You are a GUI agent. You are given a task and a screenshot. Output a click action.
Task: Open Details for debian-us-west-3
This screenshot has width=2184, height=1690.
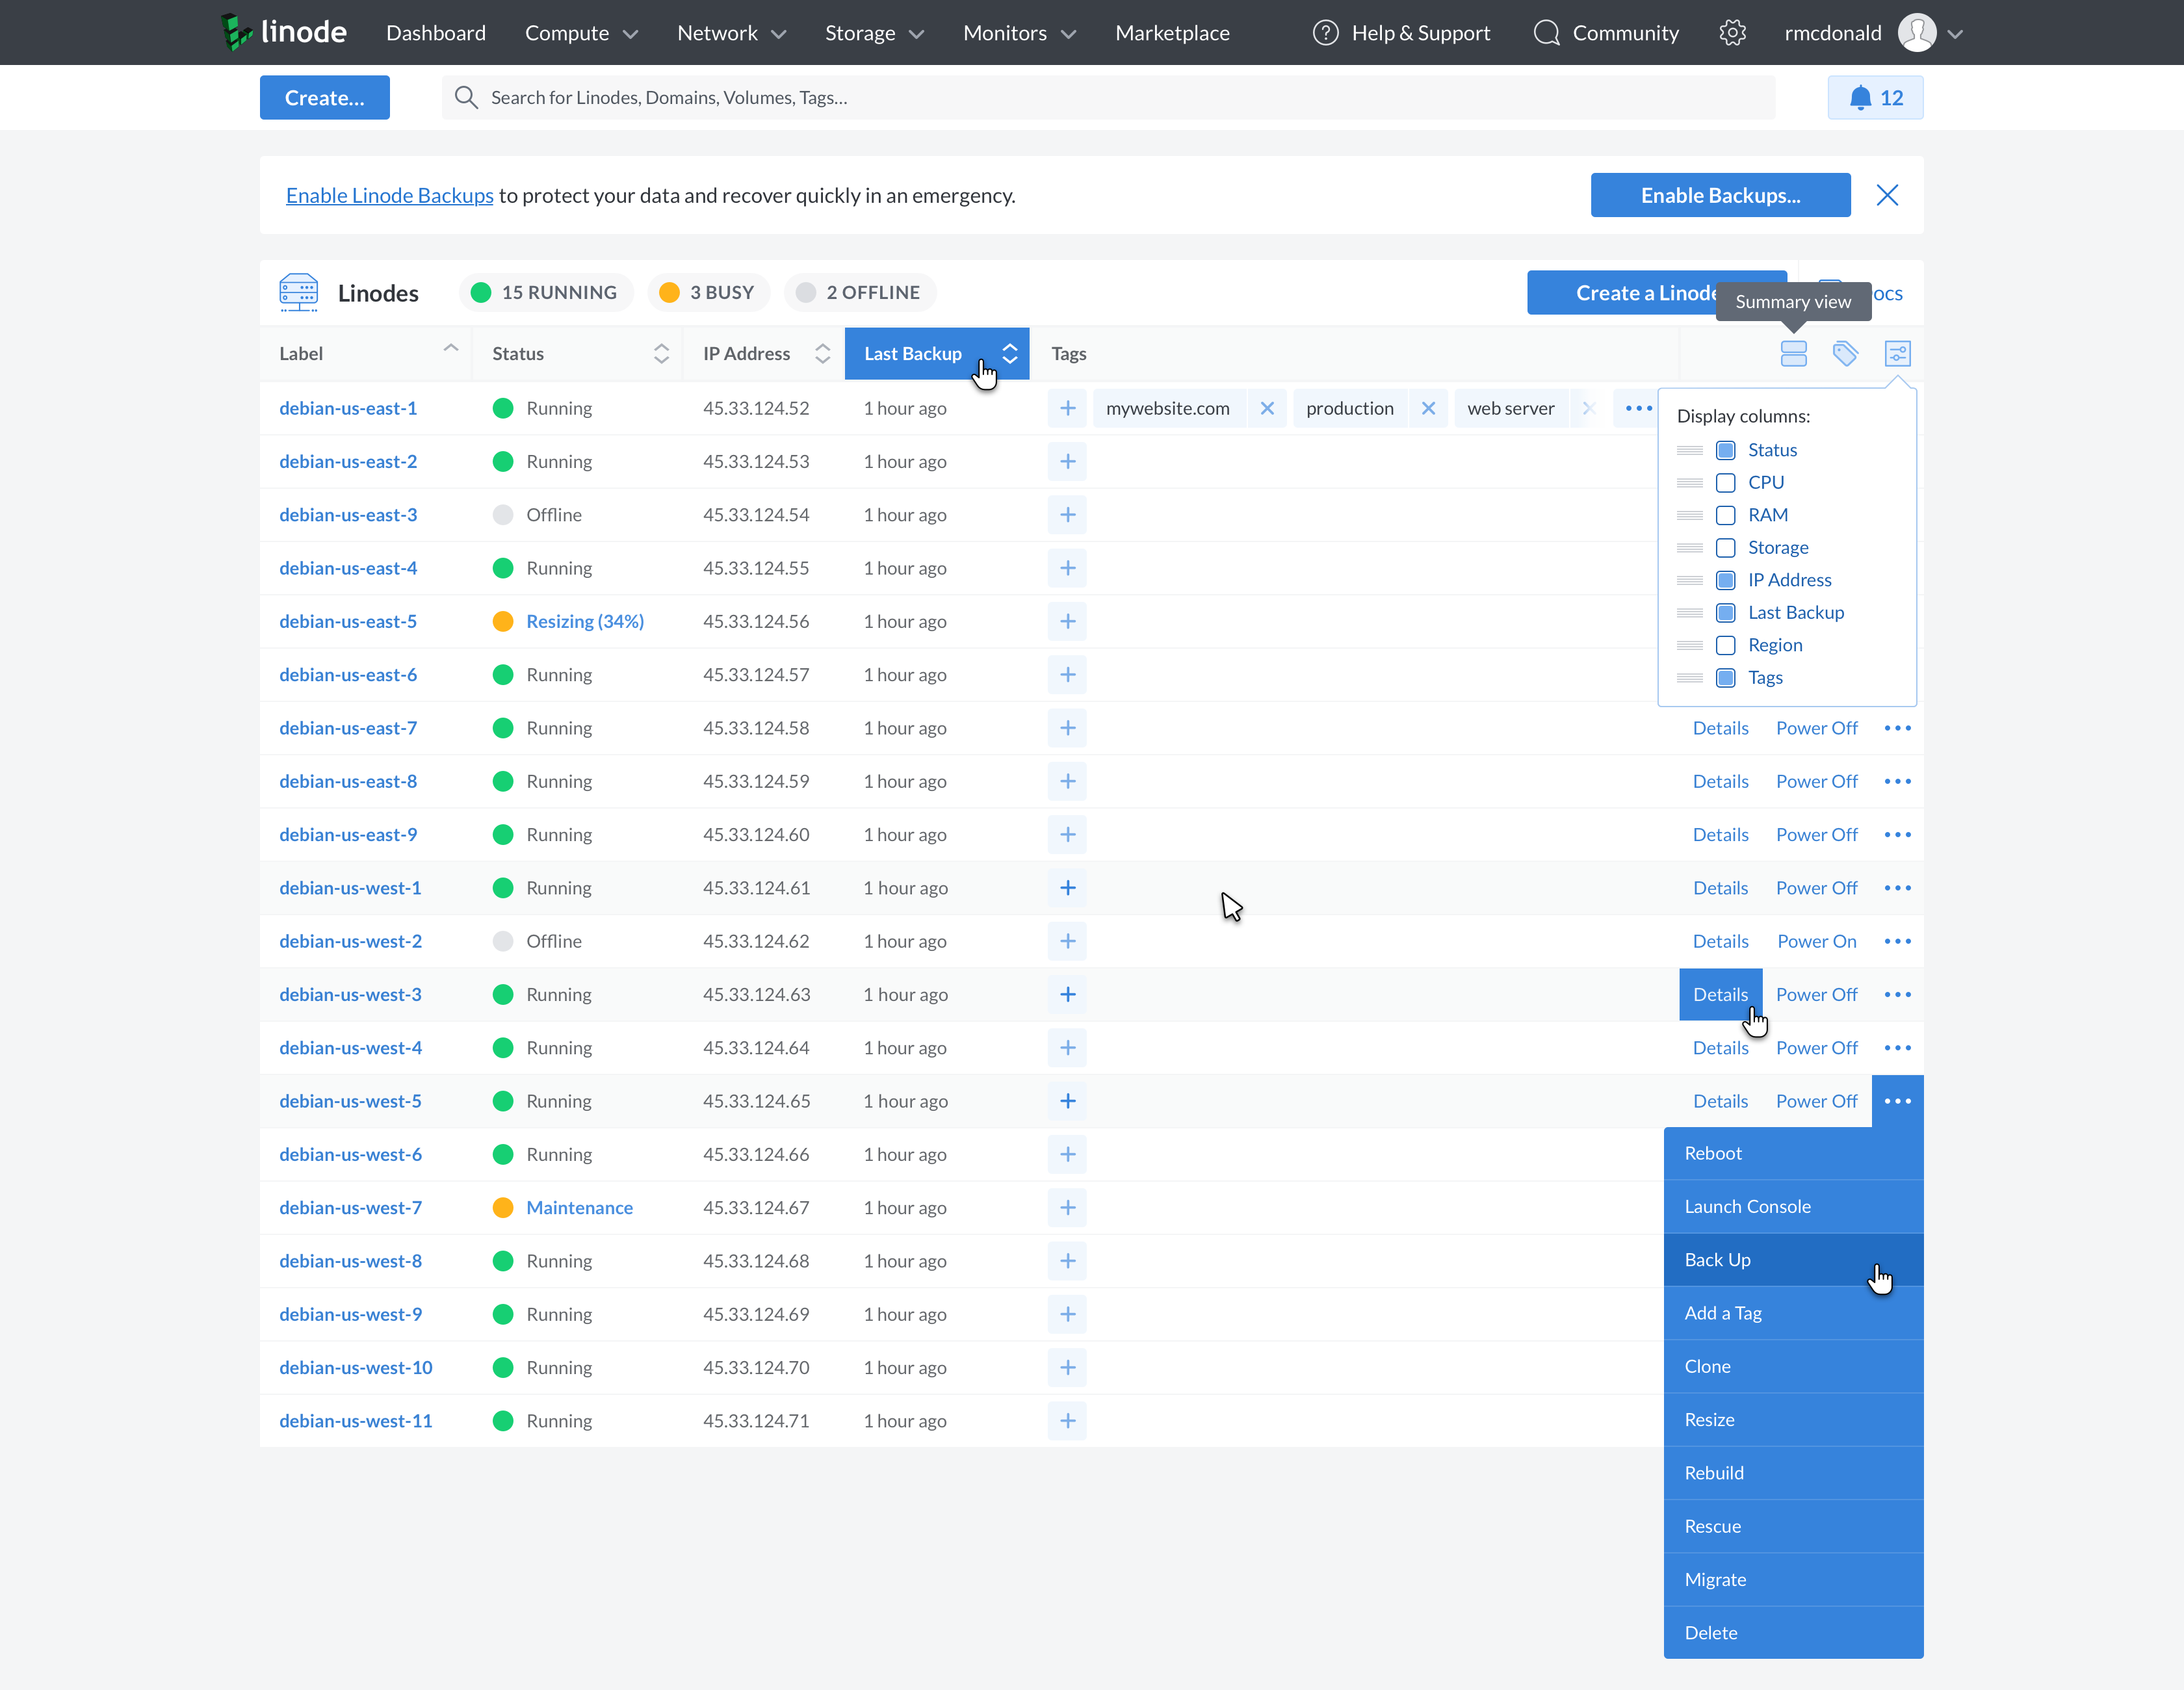pyautogui.click(x=1720, y=995)
